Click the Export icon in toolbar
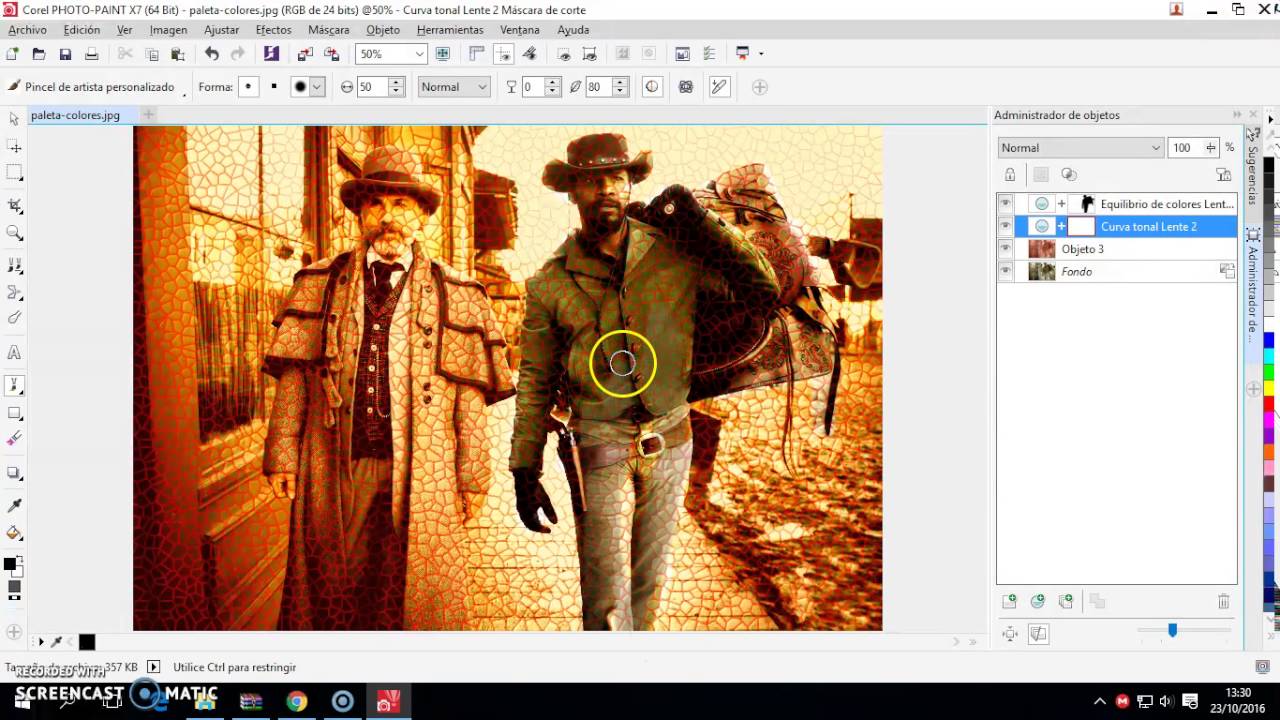The height and width of the screenshot is (720, 1280). pos(331,54)
